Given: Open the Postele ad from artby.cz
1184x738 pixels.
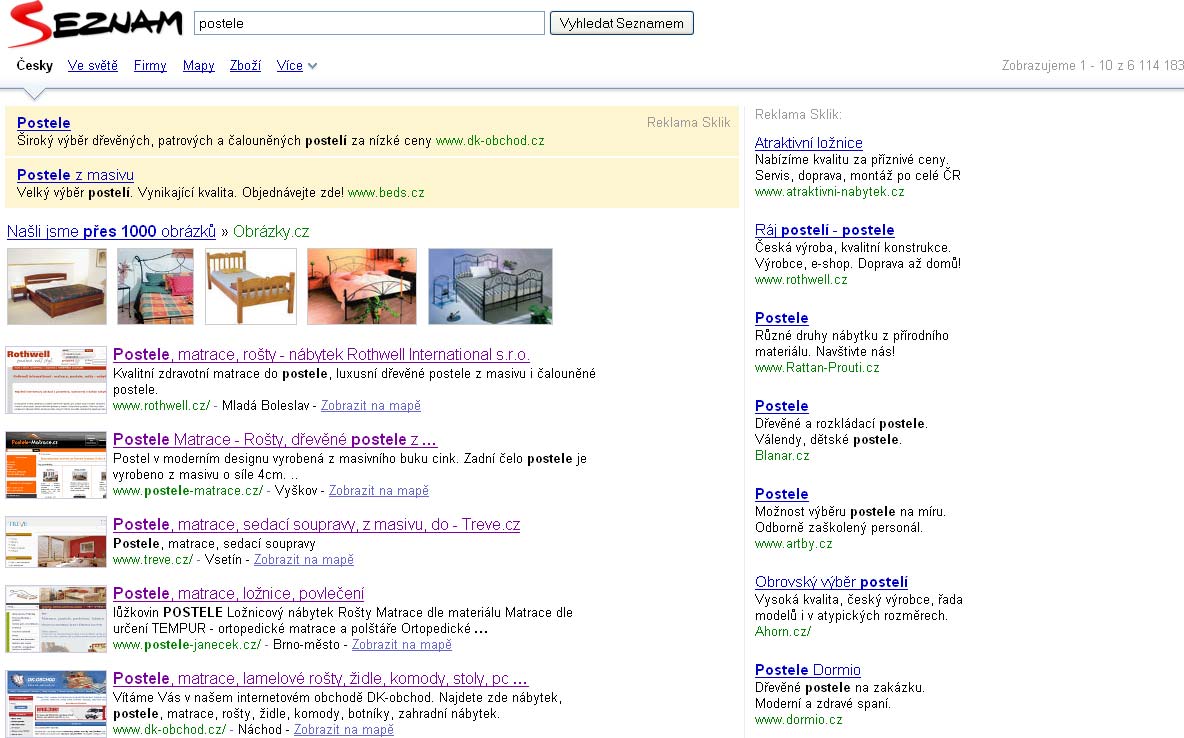Looking at the screenshot, I should pos(782,494).
